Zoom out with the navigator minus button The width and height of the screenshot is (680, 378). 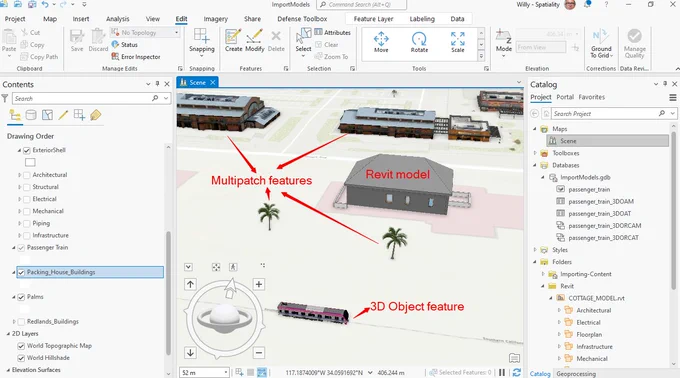tap(259, 353)
